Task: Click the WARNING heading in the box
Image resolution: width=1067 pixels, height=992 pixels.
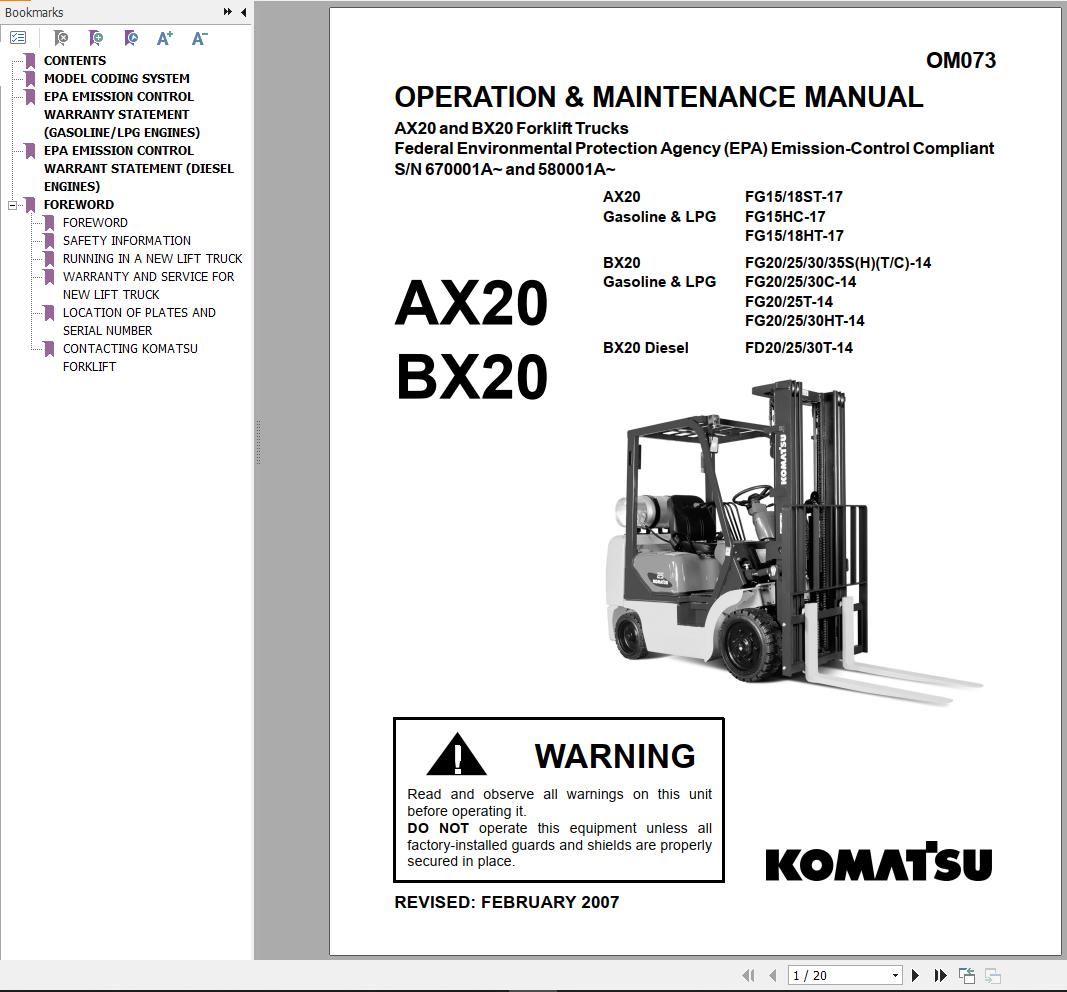Action: coord(615,756)
